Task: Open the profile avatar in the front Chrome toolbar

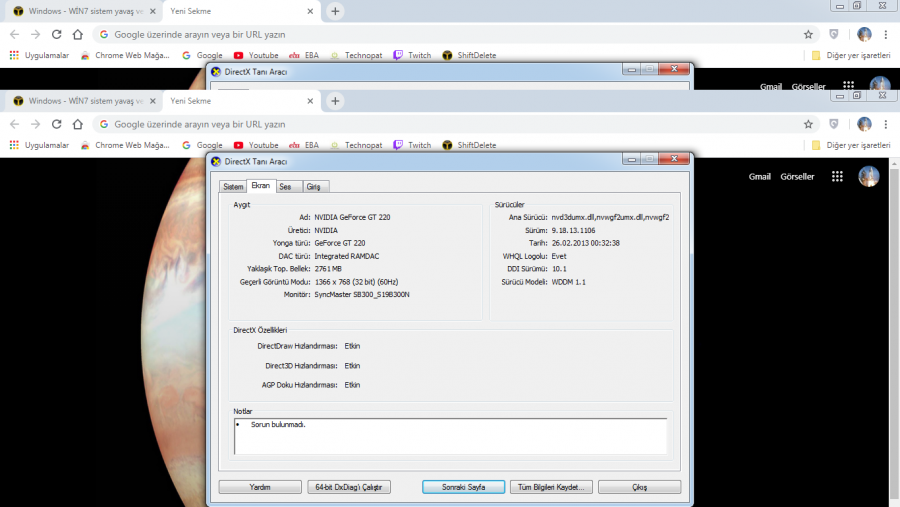Action: 864,124
